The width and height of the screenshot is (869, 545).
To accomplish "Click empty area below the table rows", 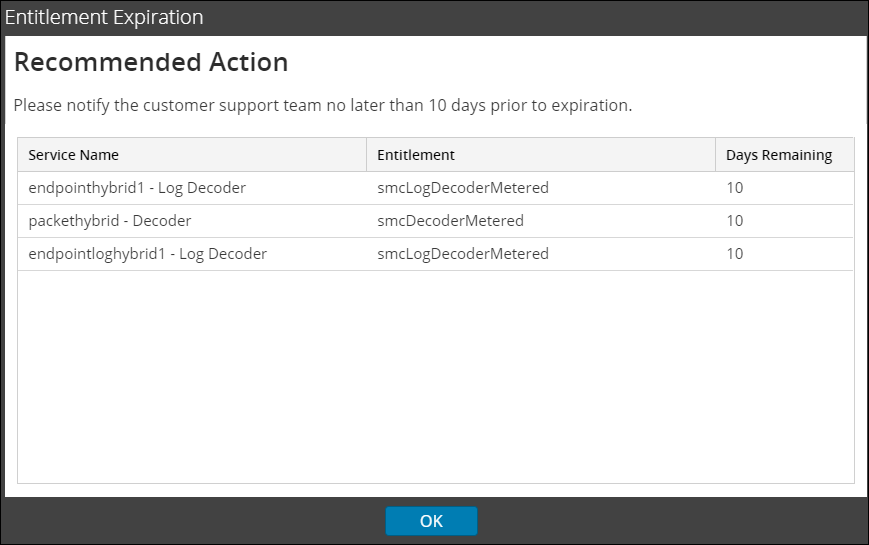I will click(x=435, y=380).
